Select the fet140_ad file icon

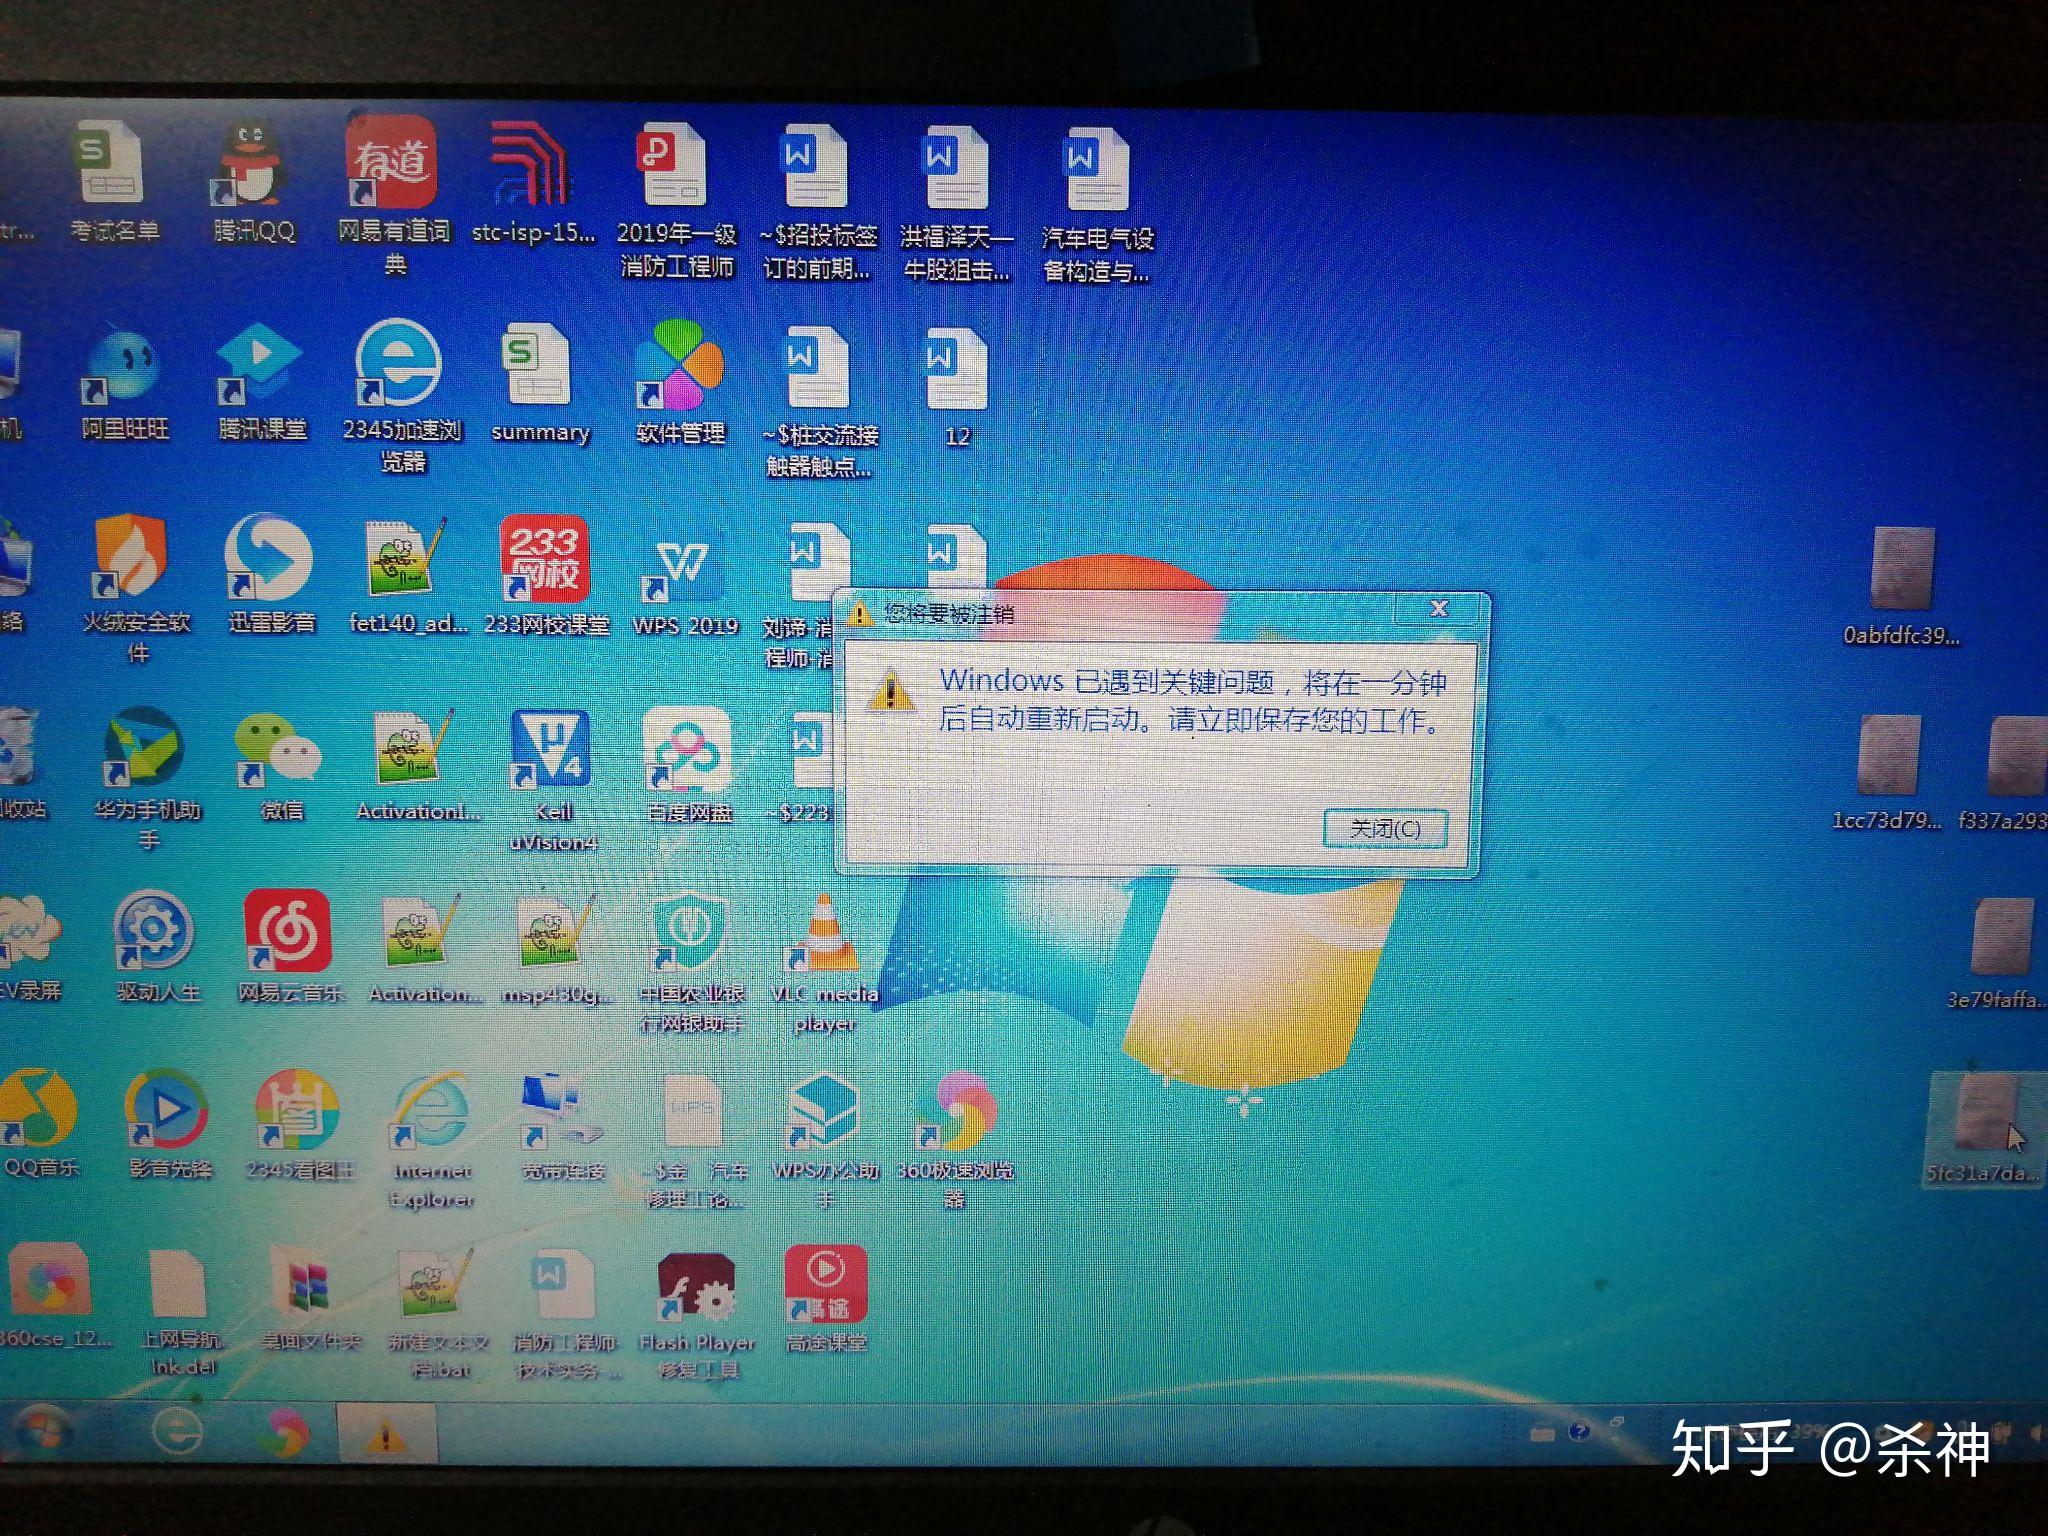coord(407,576)
